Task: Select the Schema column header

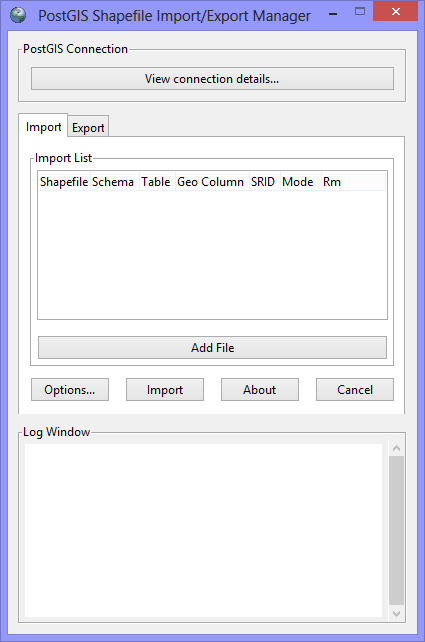Action: point(115,181)
